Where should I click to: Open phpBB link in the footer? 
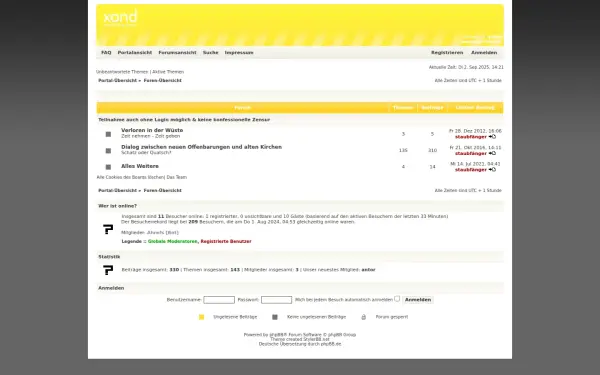pos(278,335)
